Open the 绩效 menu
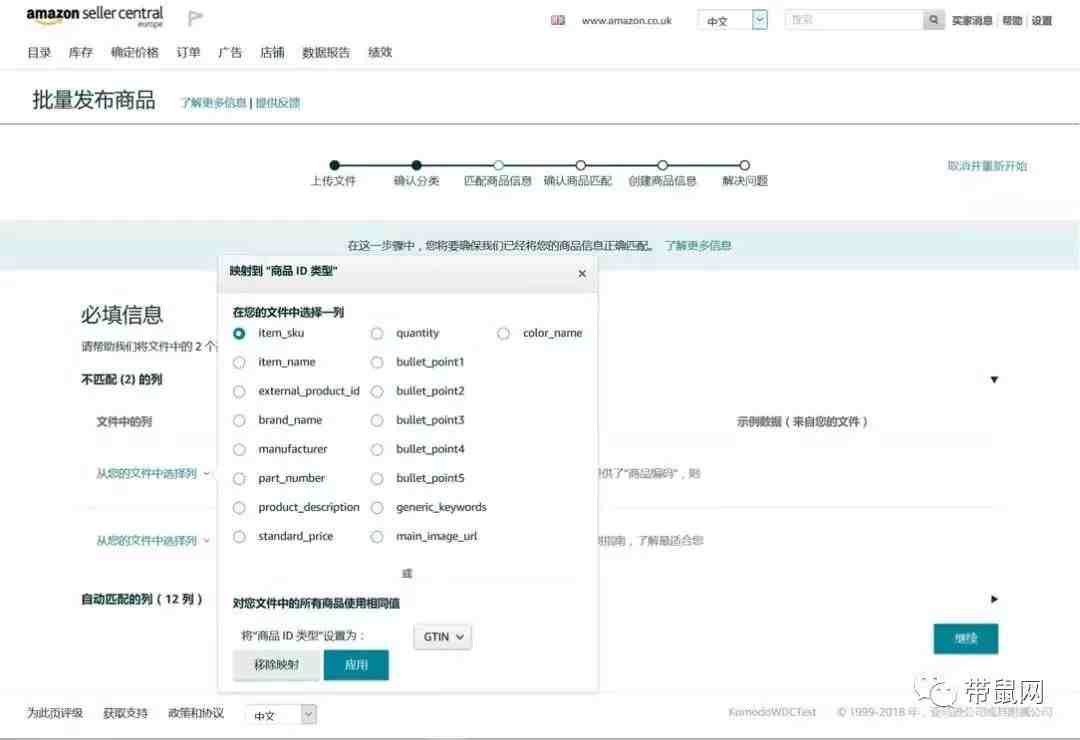The image size is (1080, 740). click(x=380, y=52)
